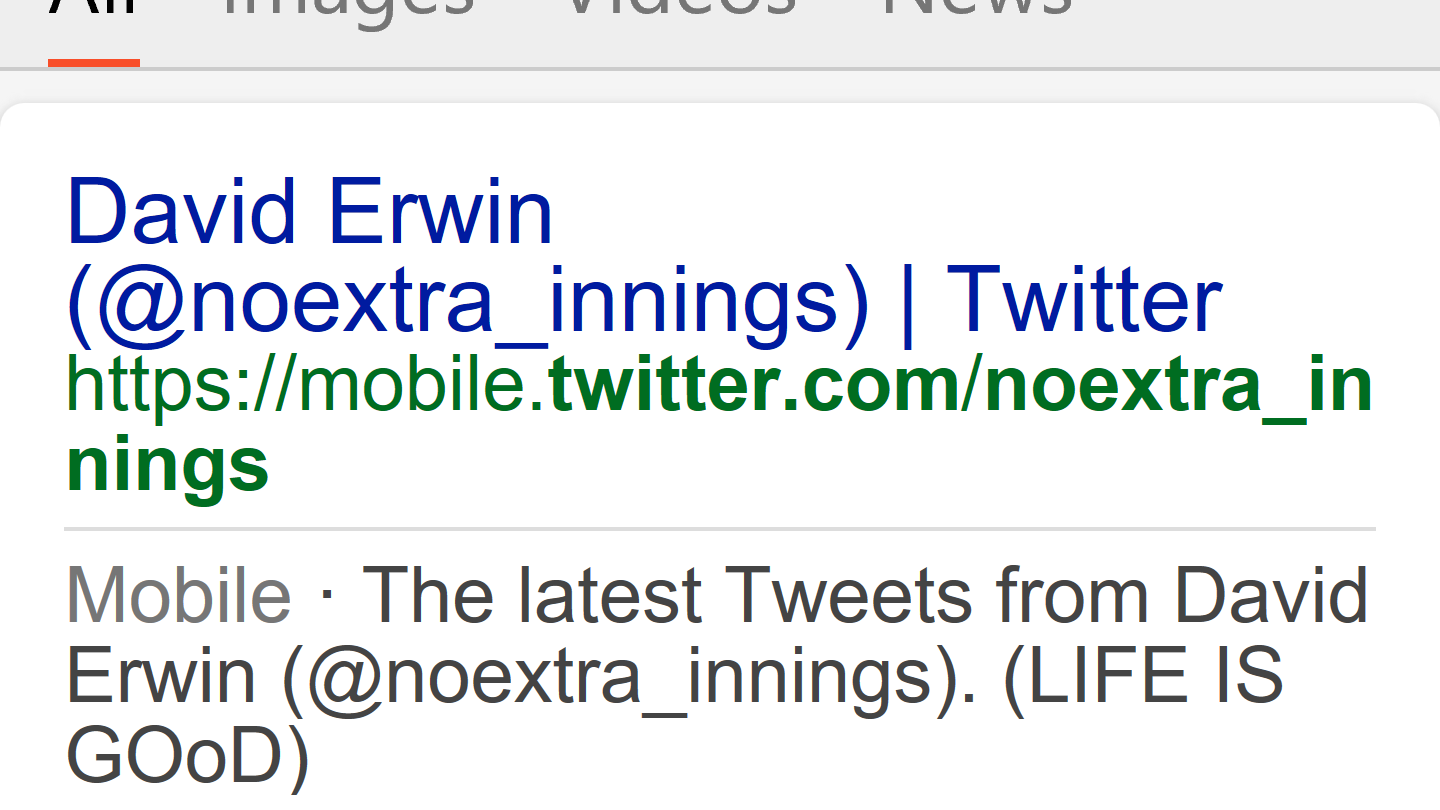Click "(@noextra_innings)" in the blue title
Image resolution: width=1440 pixels, height=810 pixels.
point(467,299)
